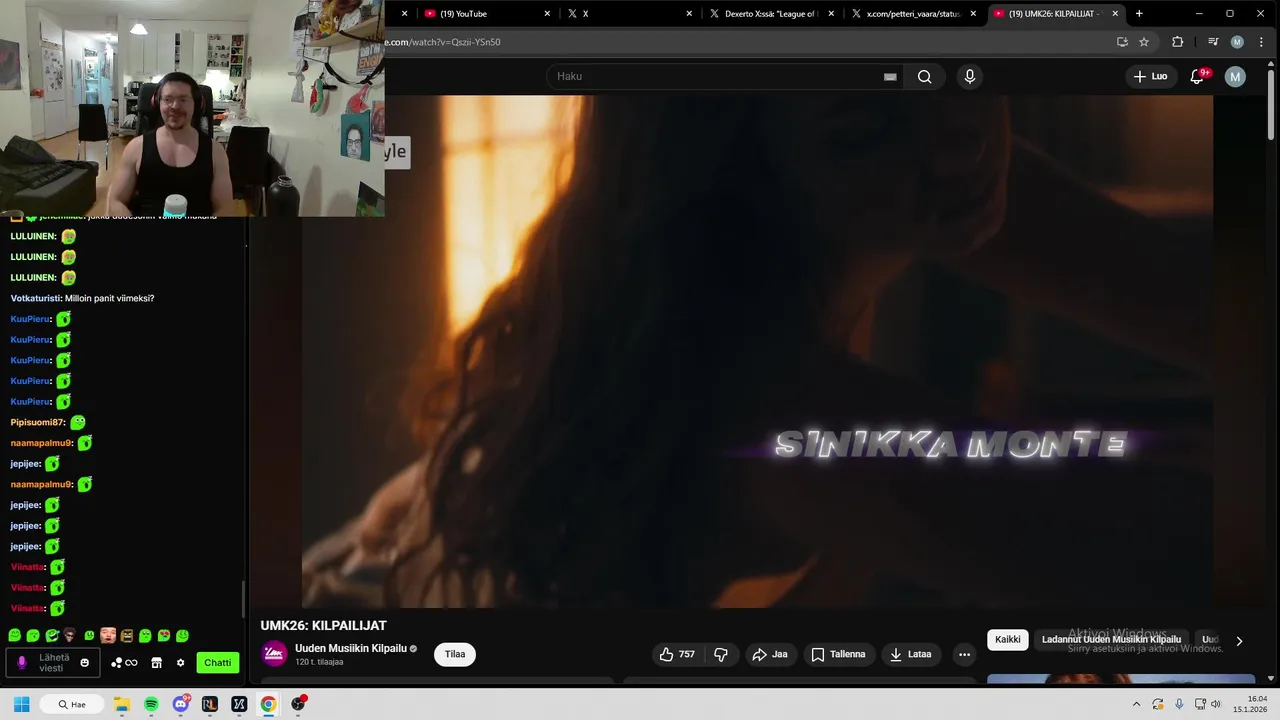
Task: Click the page vertical scrollbar
Action: click(x=1272, y=105)
